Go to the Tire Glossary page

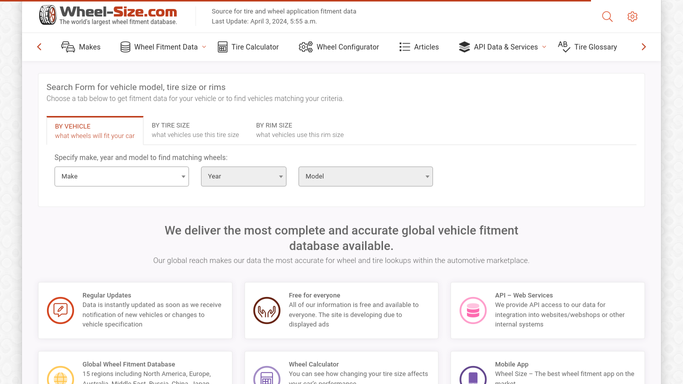[x=587, y=47]
